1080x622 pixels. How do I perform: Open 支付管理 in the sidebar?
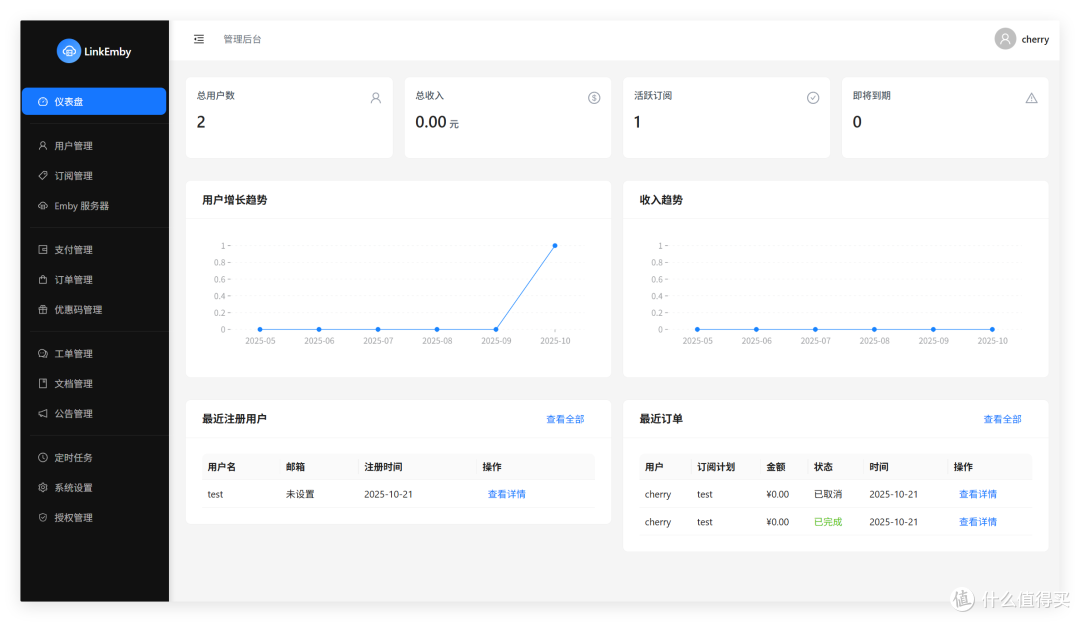[94, 249]
